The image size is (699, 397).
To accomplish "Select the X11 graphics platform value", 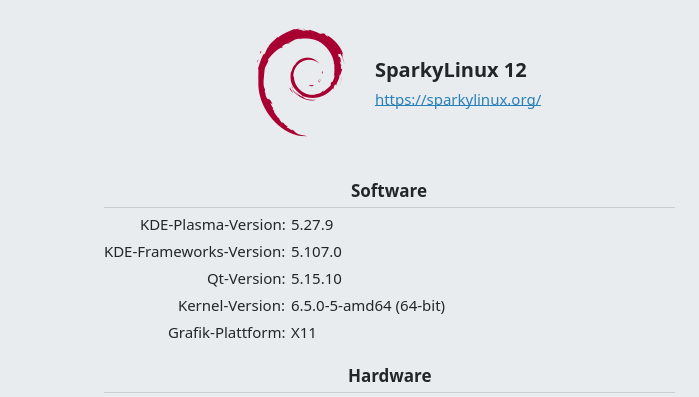I will point(304,333).
